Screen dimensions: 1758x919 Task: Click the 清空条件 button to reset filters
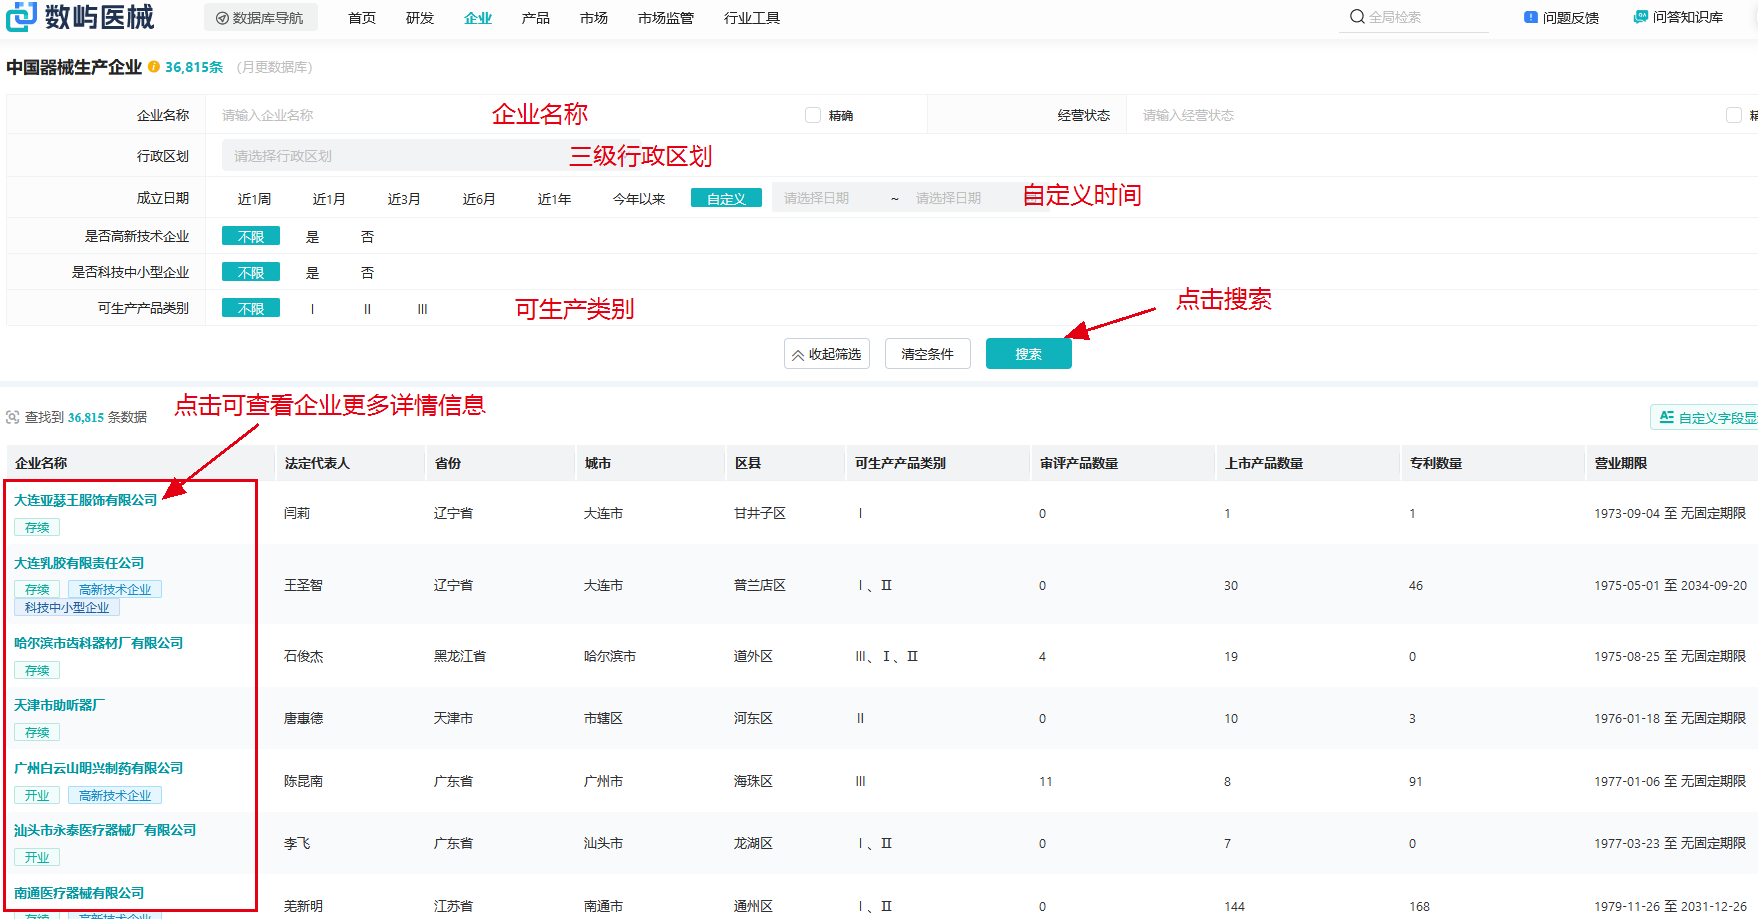(927, 354)
